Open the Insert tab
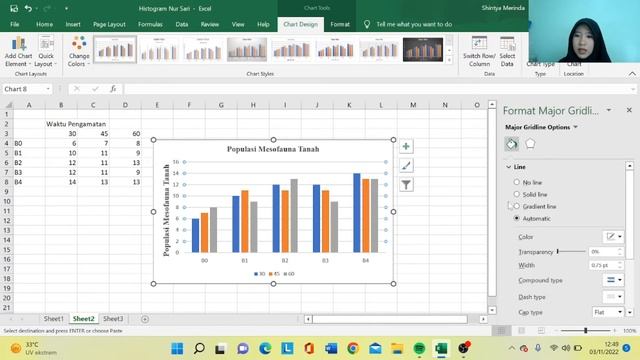The image size is (640, 360). (x=73, y=24)
